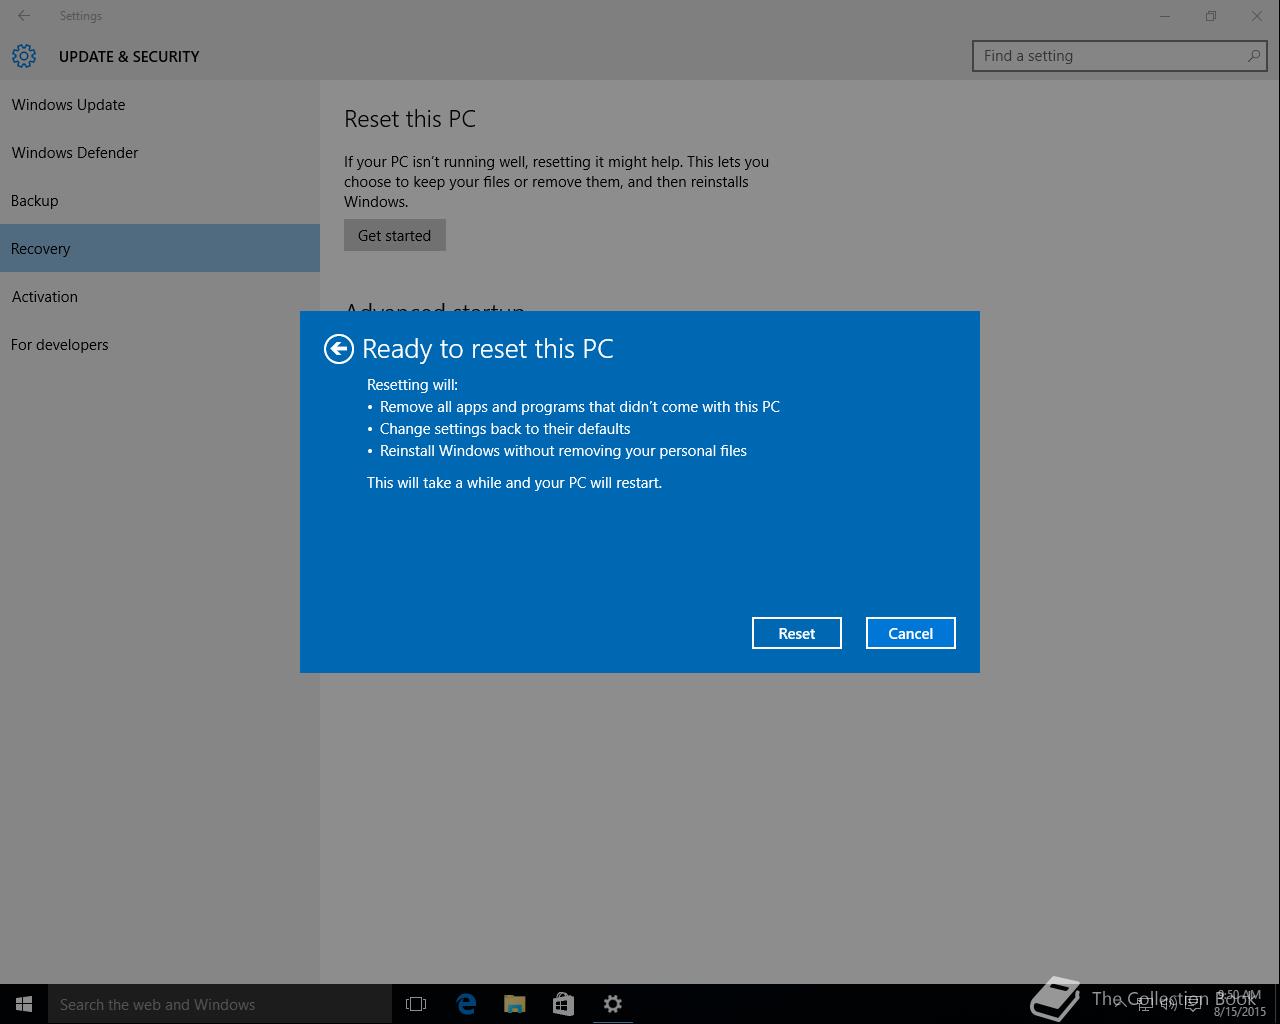This screenshot has height=1024, width=1280.
Task: Select Backup in sidebar
Action: (x=160, y=200)
